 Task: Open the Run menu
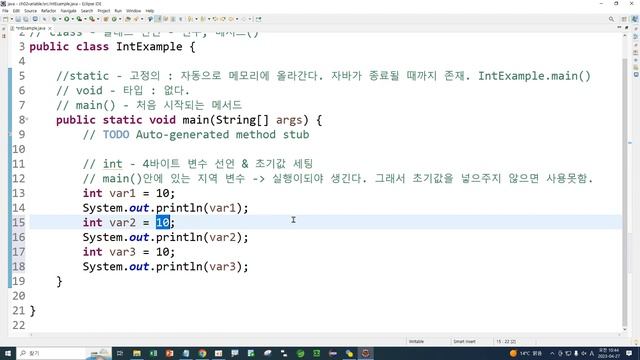(118, 11)
